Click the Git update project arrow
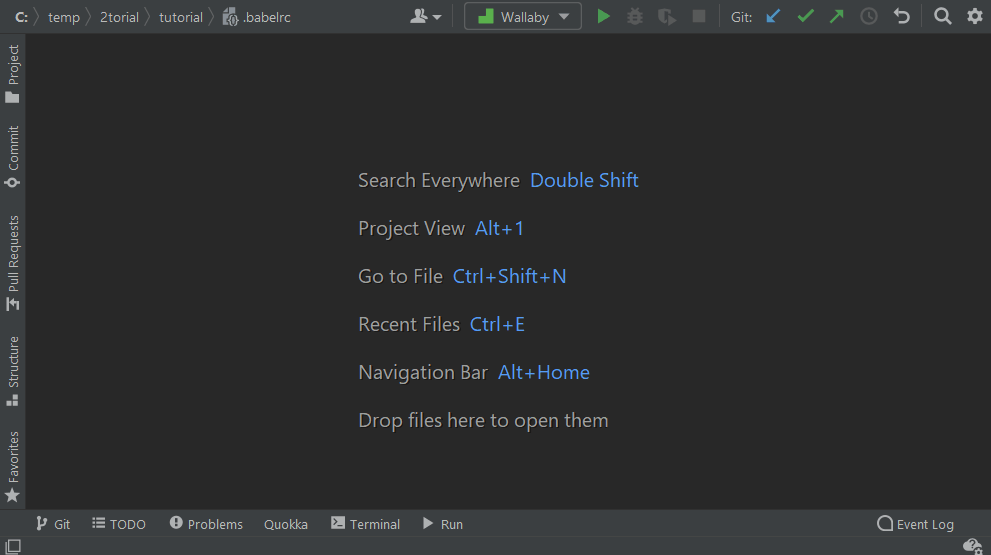The height and width of the screenshot is (555, 991). [772, 17]
